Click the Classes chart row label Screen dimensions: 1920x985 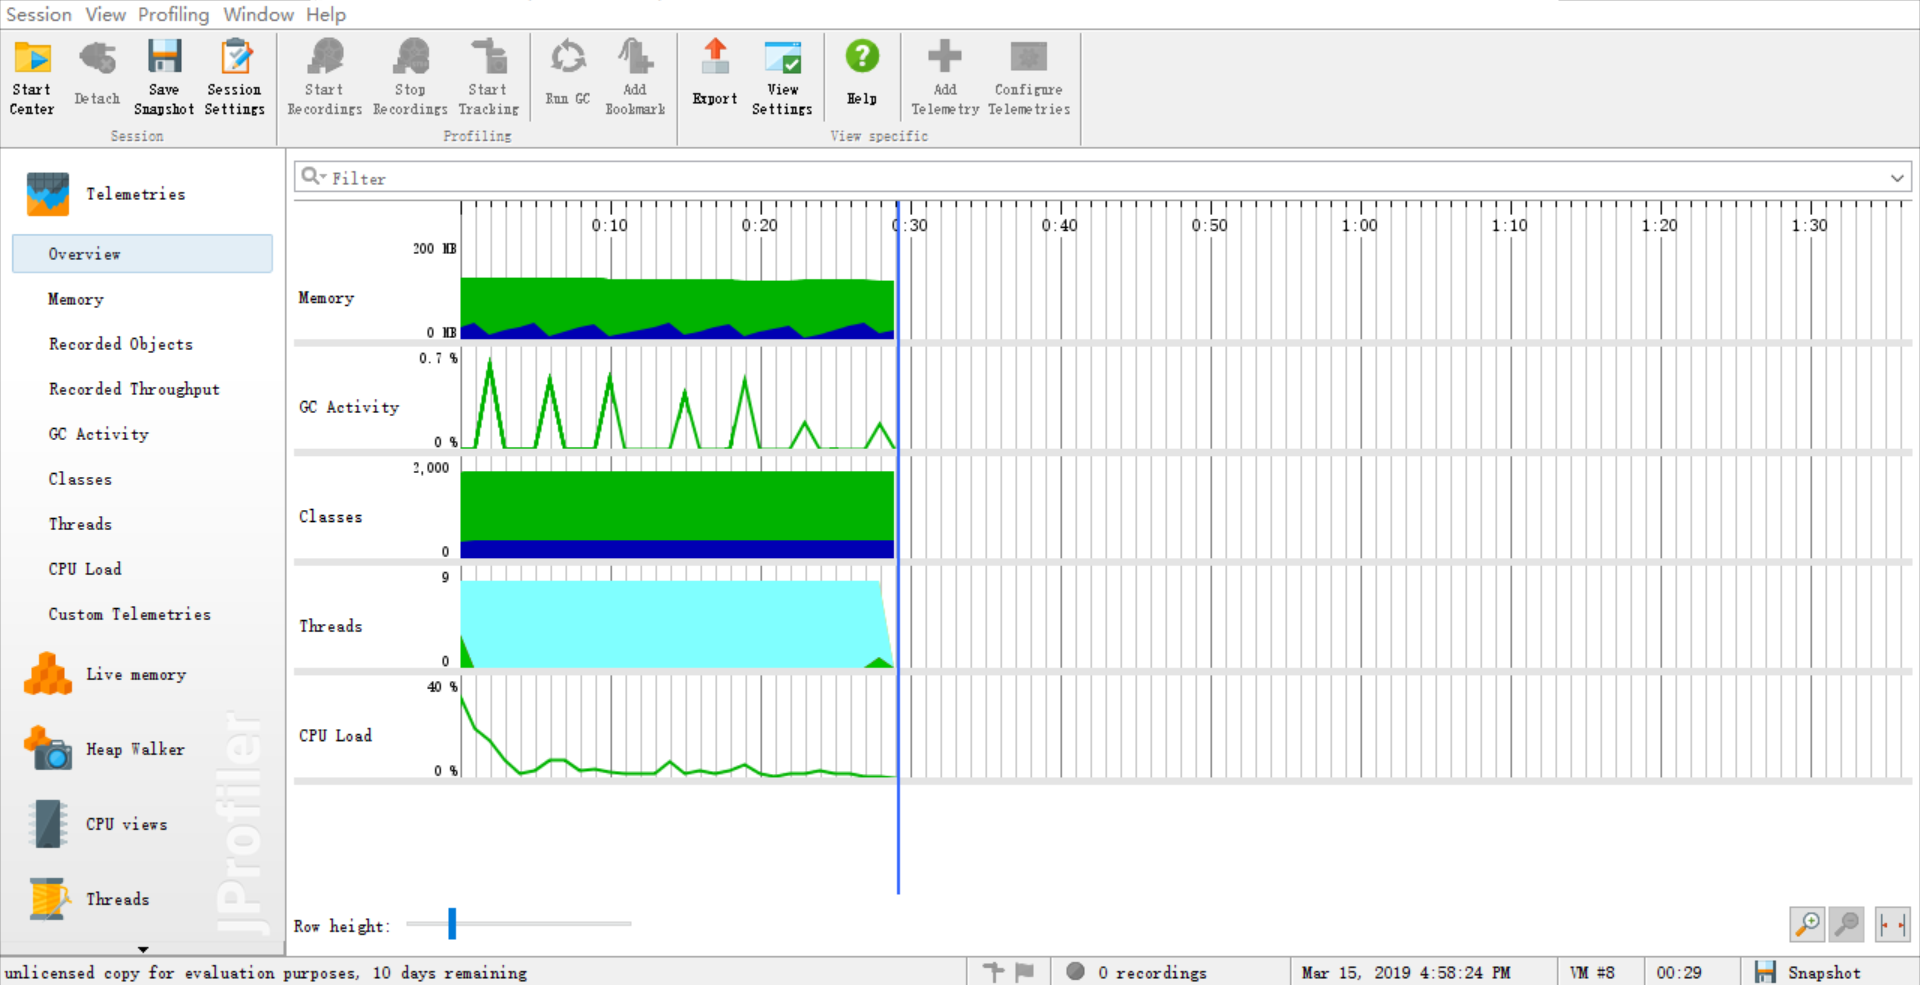coord(330,517)
